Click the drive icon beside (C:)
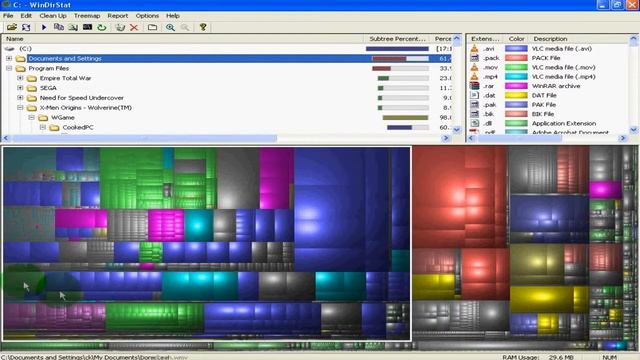 coord(10,49)
